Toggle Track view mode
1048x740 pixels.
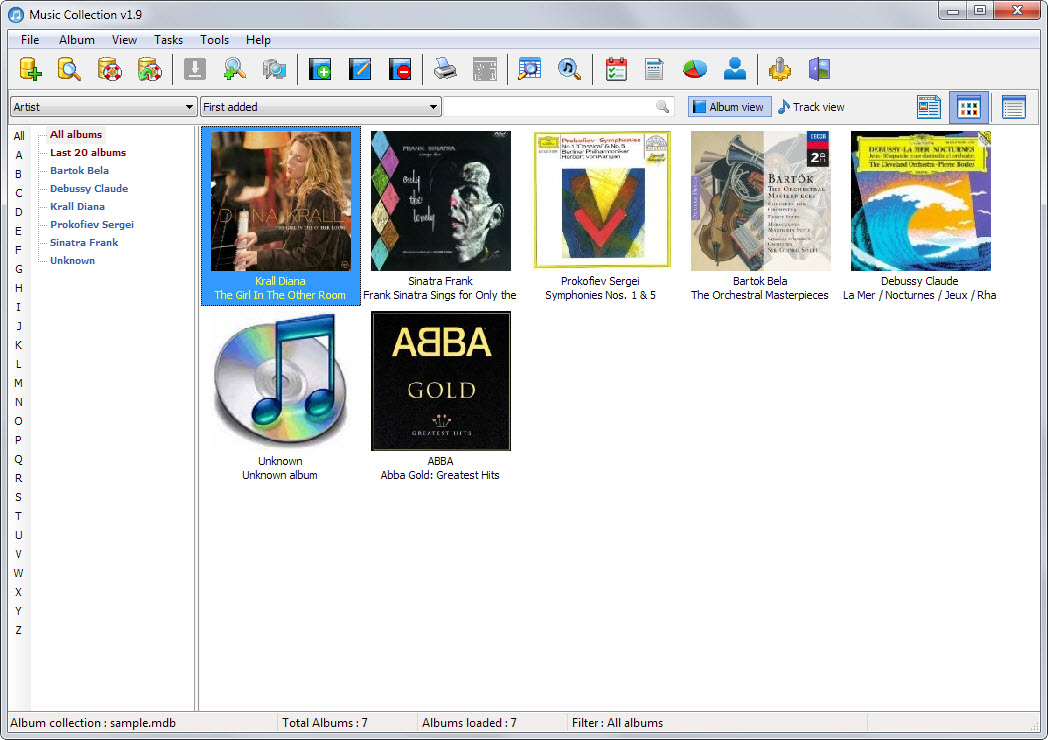pos(811,107)
